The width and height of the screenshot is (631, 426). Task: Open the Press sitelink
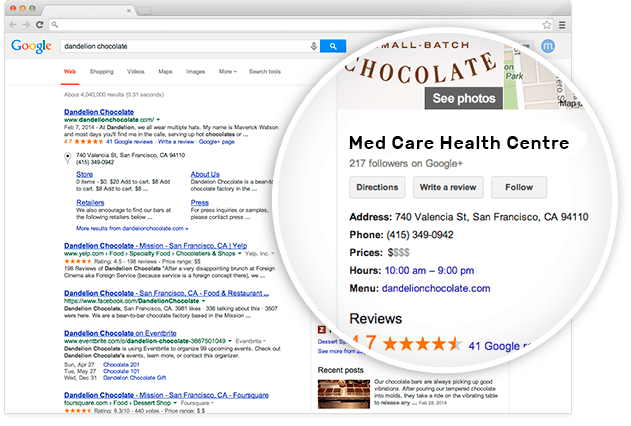pos(200,202)
